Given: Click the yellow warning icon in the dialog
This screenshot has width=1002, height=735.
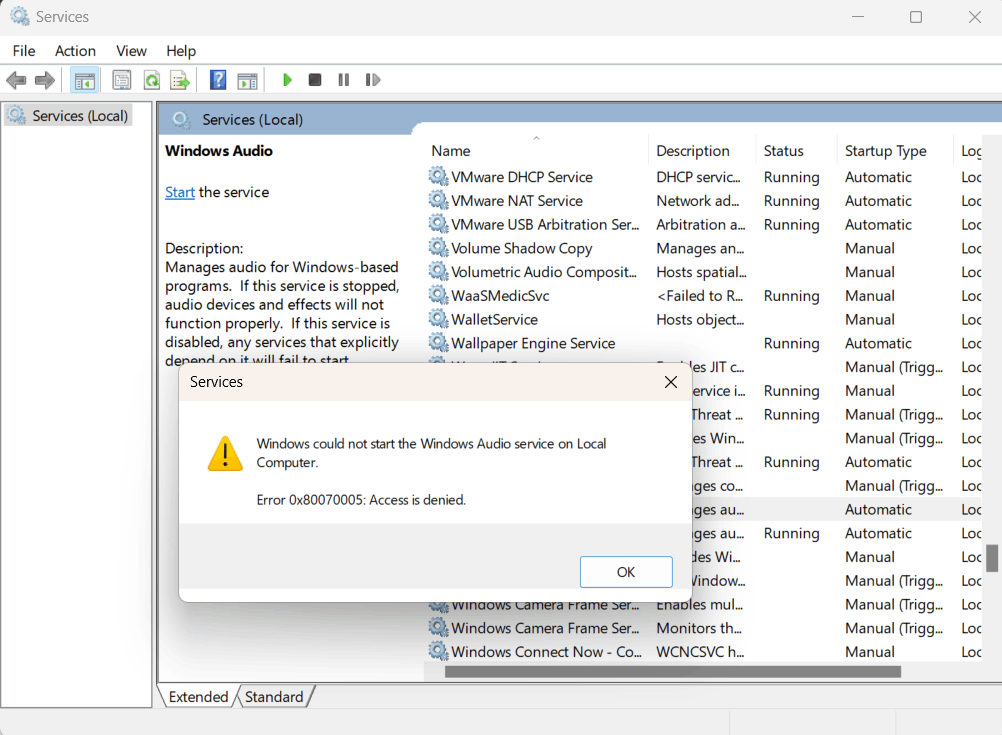Looking at the screenshot, I should point(225,454).
